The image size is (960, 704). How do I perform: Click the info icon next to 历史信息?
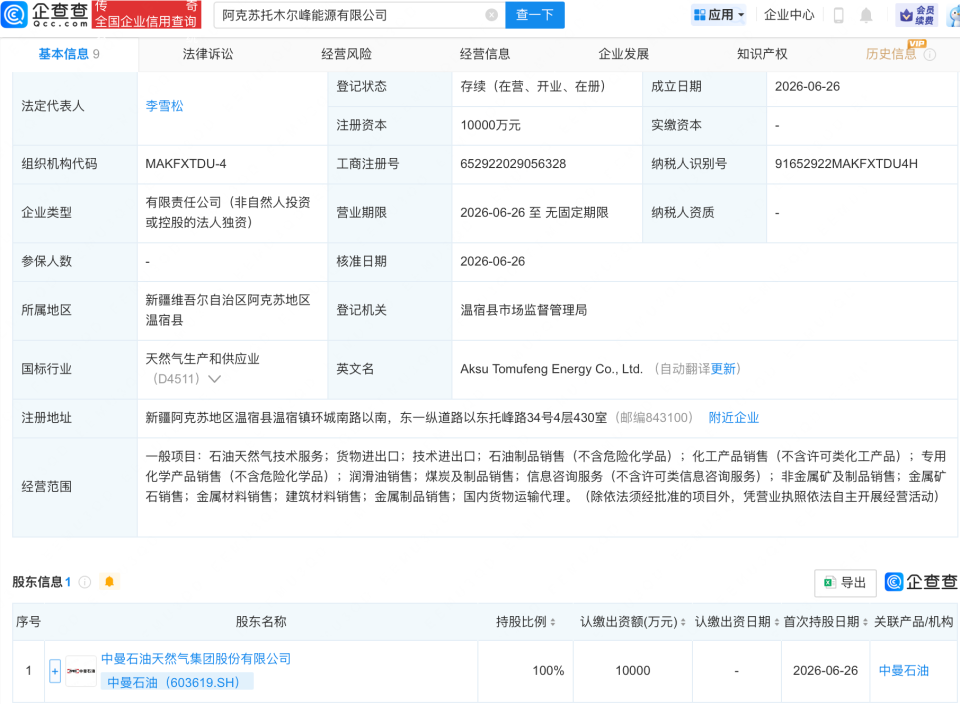pyautogui.click(x=929, y=54)
